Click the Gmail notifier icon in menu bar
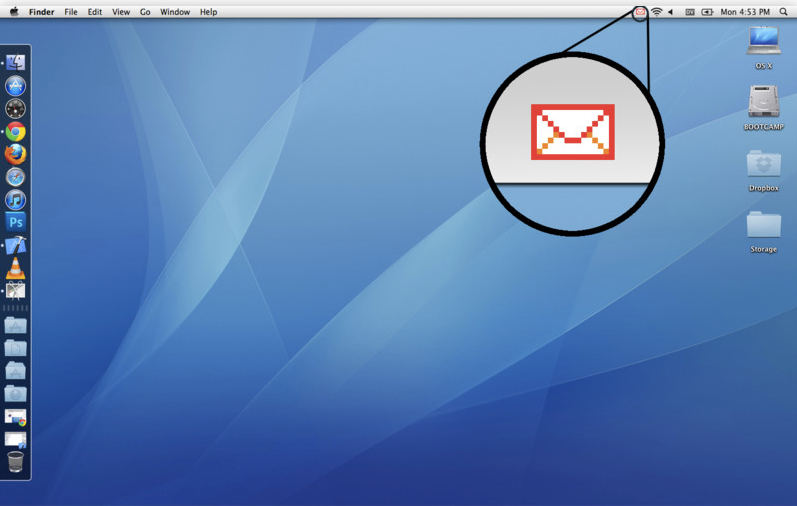 pos(640,12)
